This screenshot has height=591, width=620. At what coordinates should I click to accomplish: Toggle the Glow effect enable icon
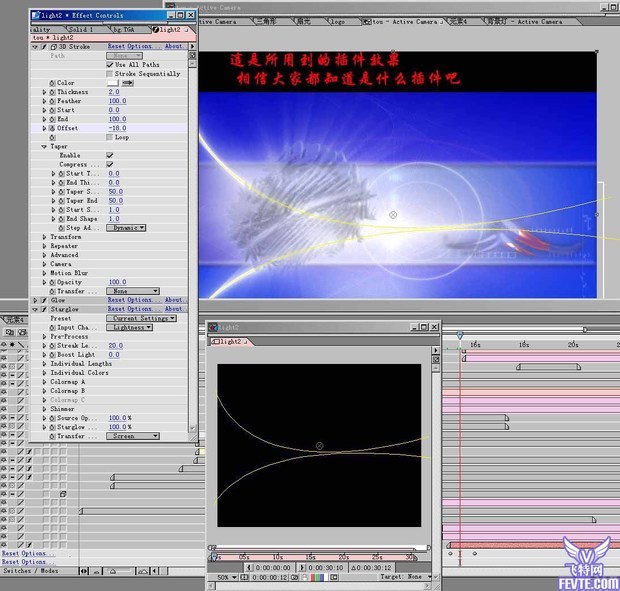point(43,300)
